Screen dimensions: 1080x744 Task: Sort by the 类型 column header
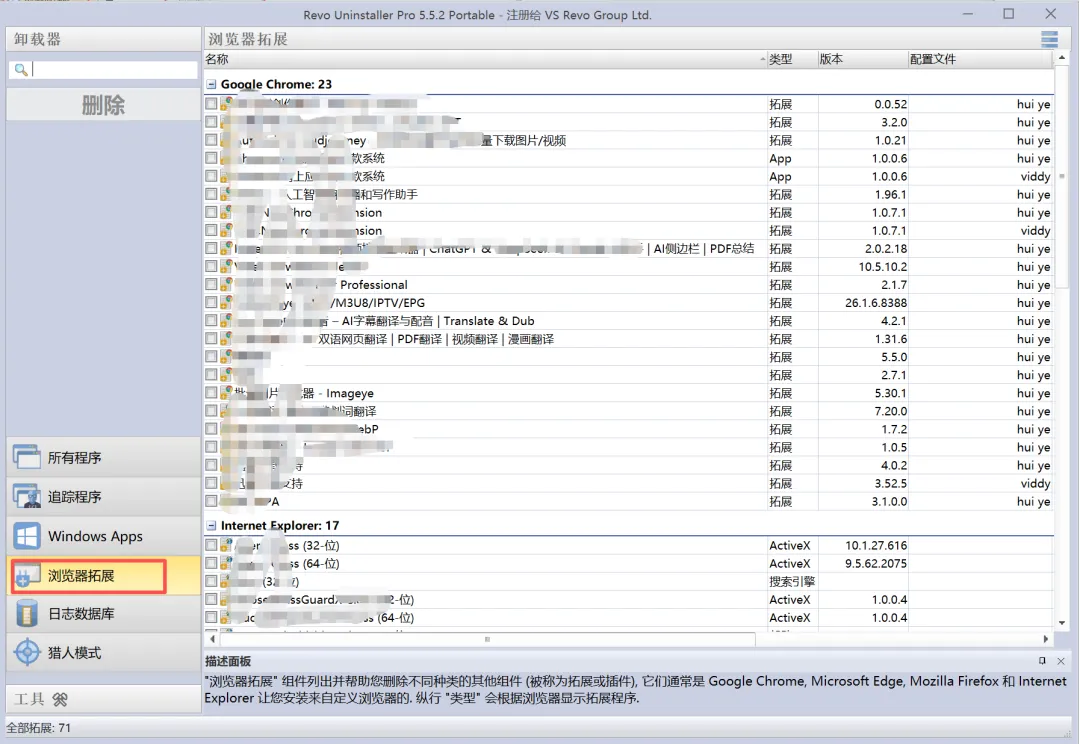[x=792, y=59]
